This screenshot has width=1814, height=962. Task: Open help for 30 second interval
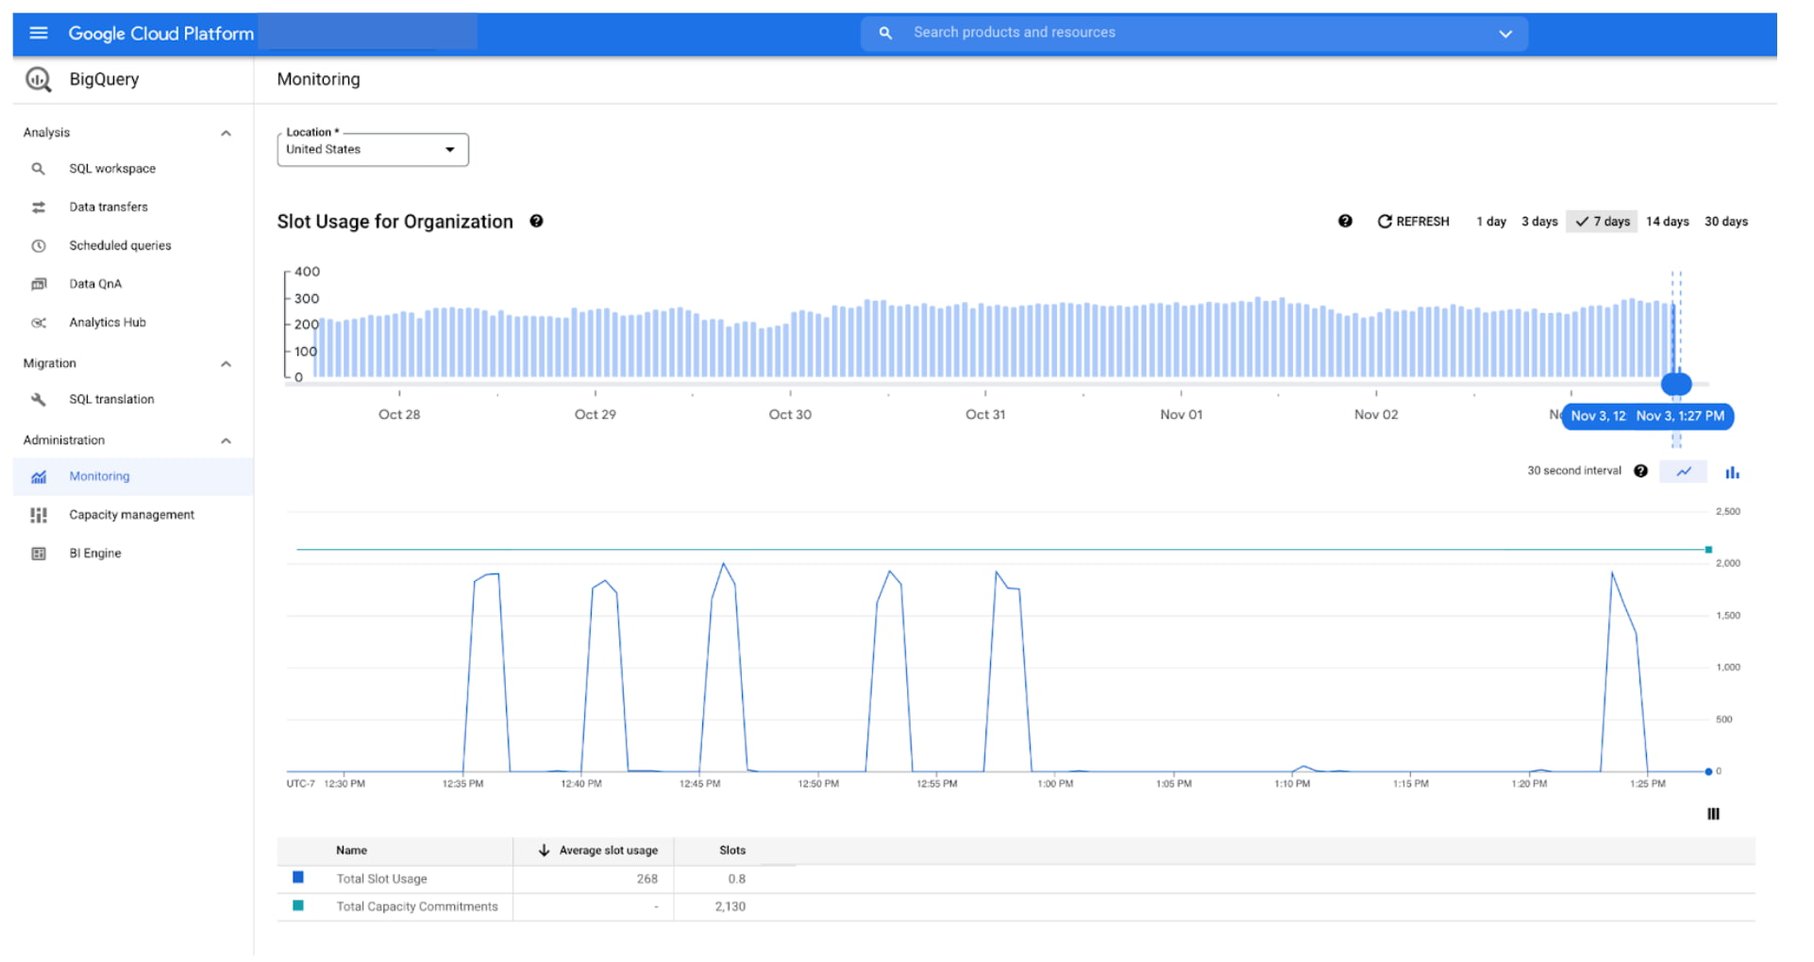1641,471
